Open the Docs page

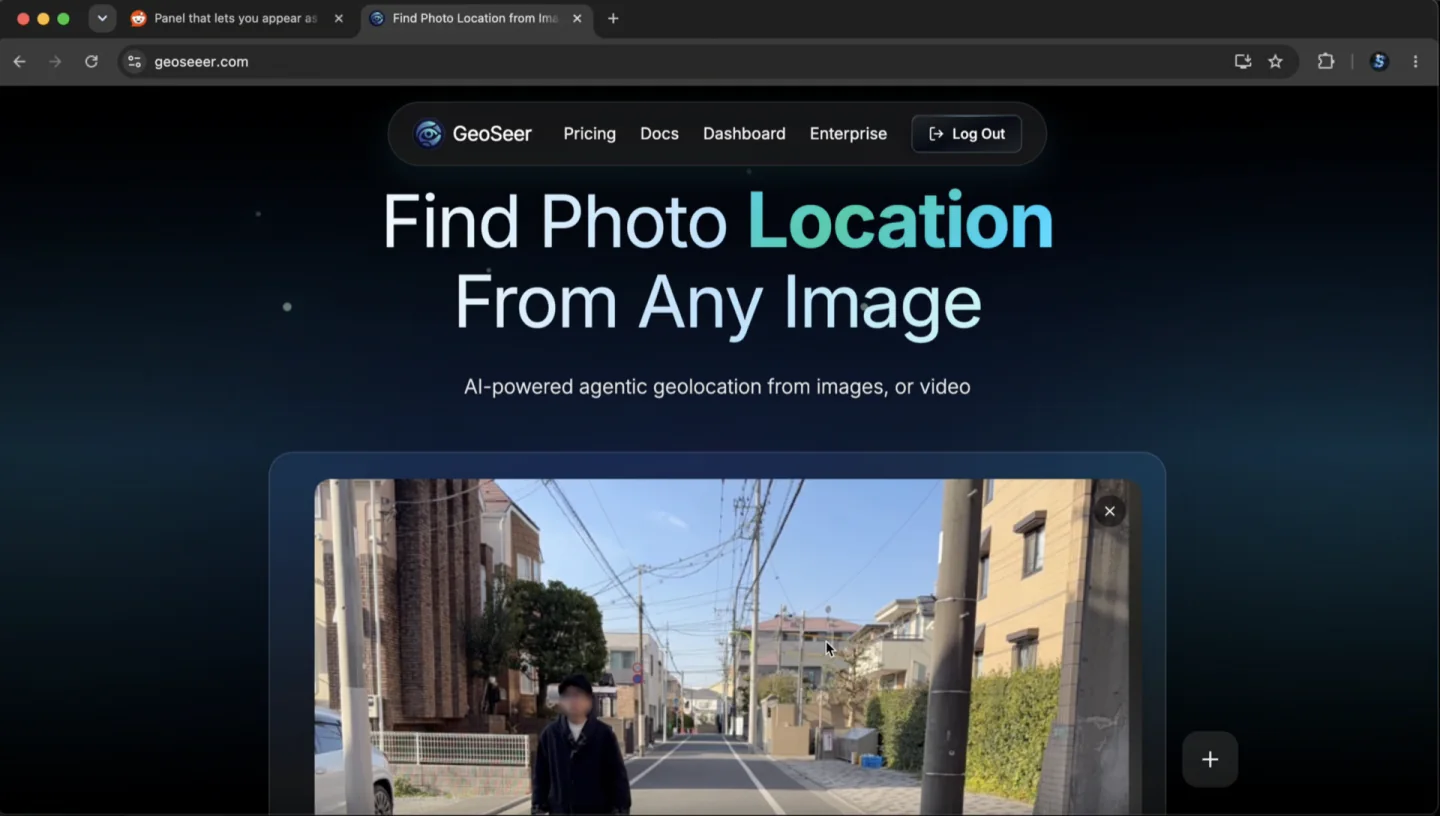pos(659,134)
